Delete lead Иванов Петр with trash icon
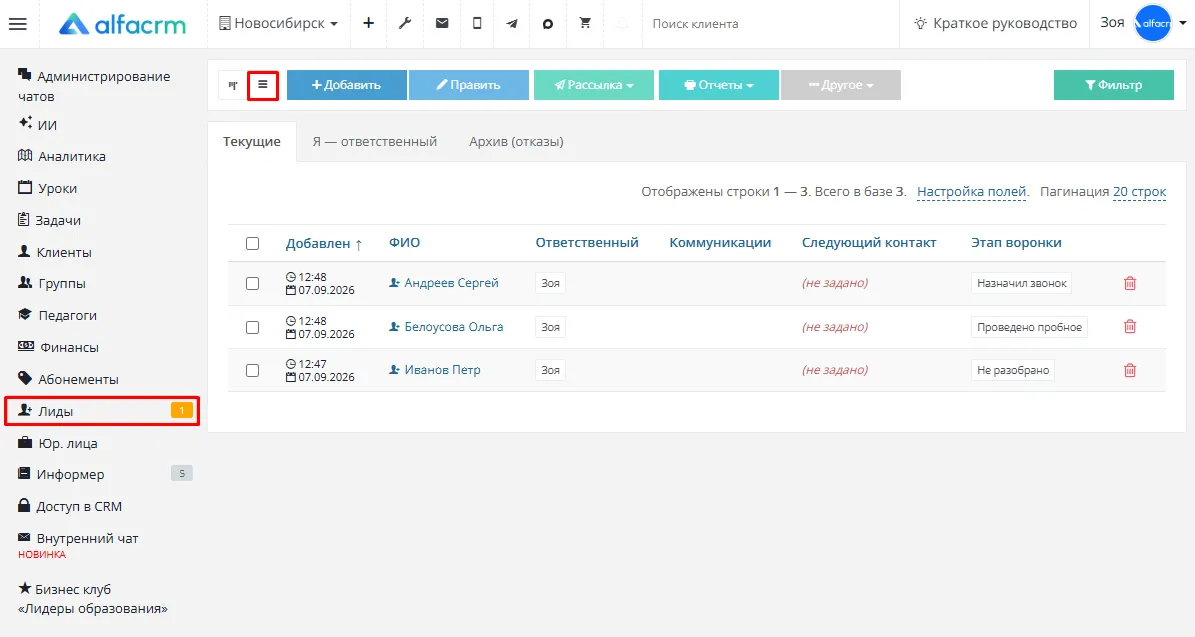Image resolution: width=1195 pixels, height=637 pixels. click(x=1130, y=370)
